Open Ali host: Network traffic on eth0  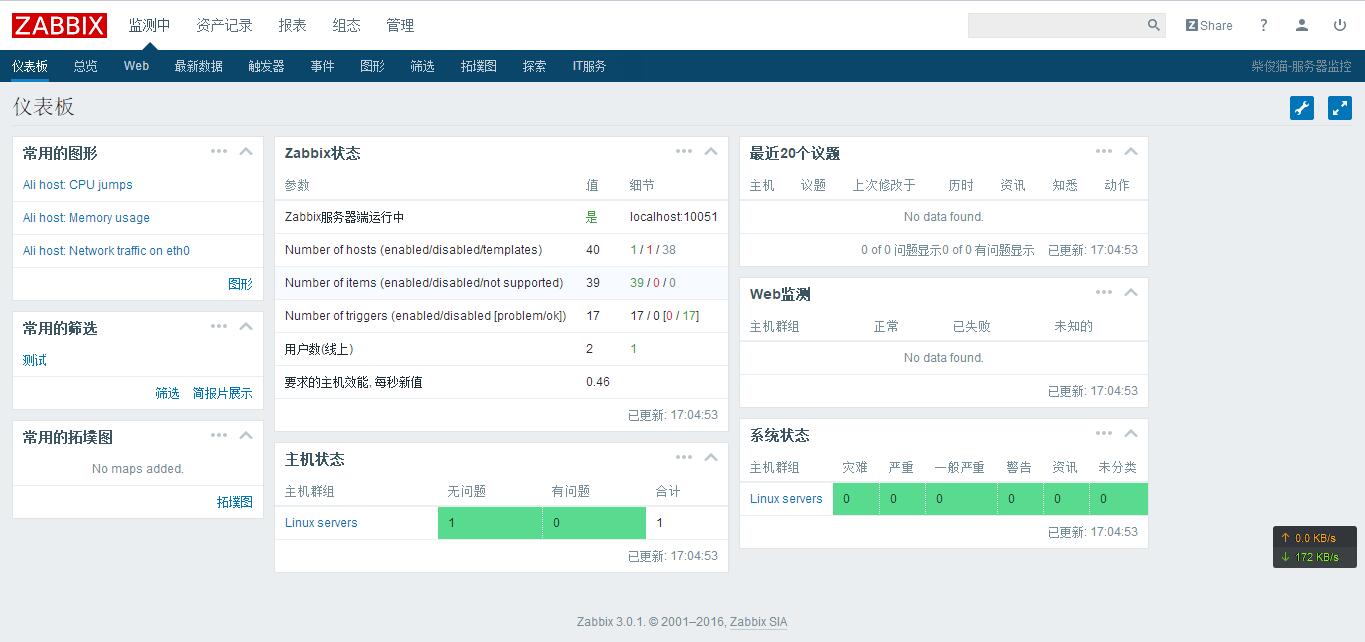106,251
